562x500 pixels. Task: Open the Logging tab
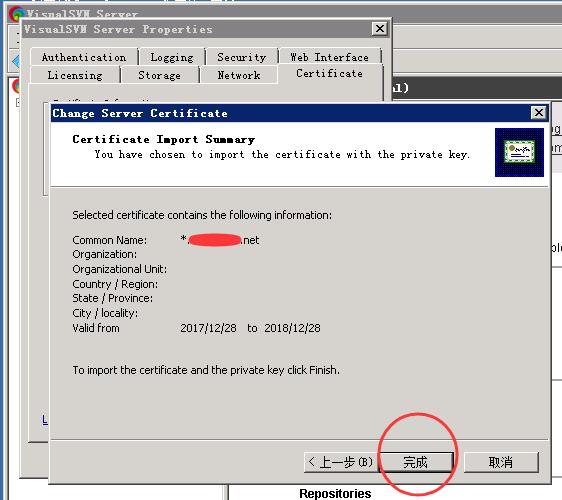click(172, 57)
